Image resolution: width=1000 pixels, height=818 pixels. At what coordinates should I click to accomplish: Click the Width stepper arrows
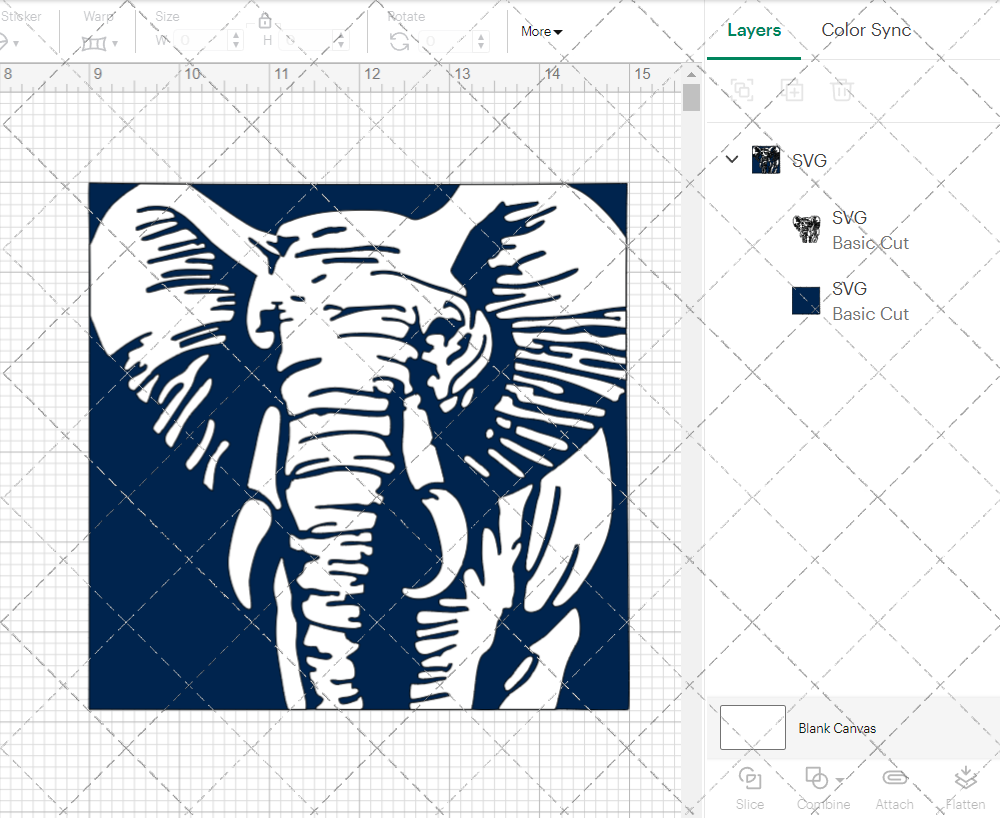[236, 41]
